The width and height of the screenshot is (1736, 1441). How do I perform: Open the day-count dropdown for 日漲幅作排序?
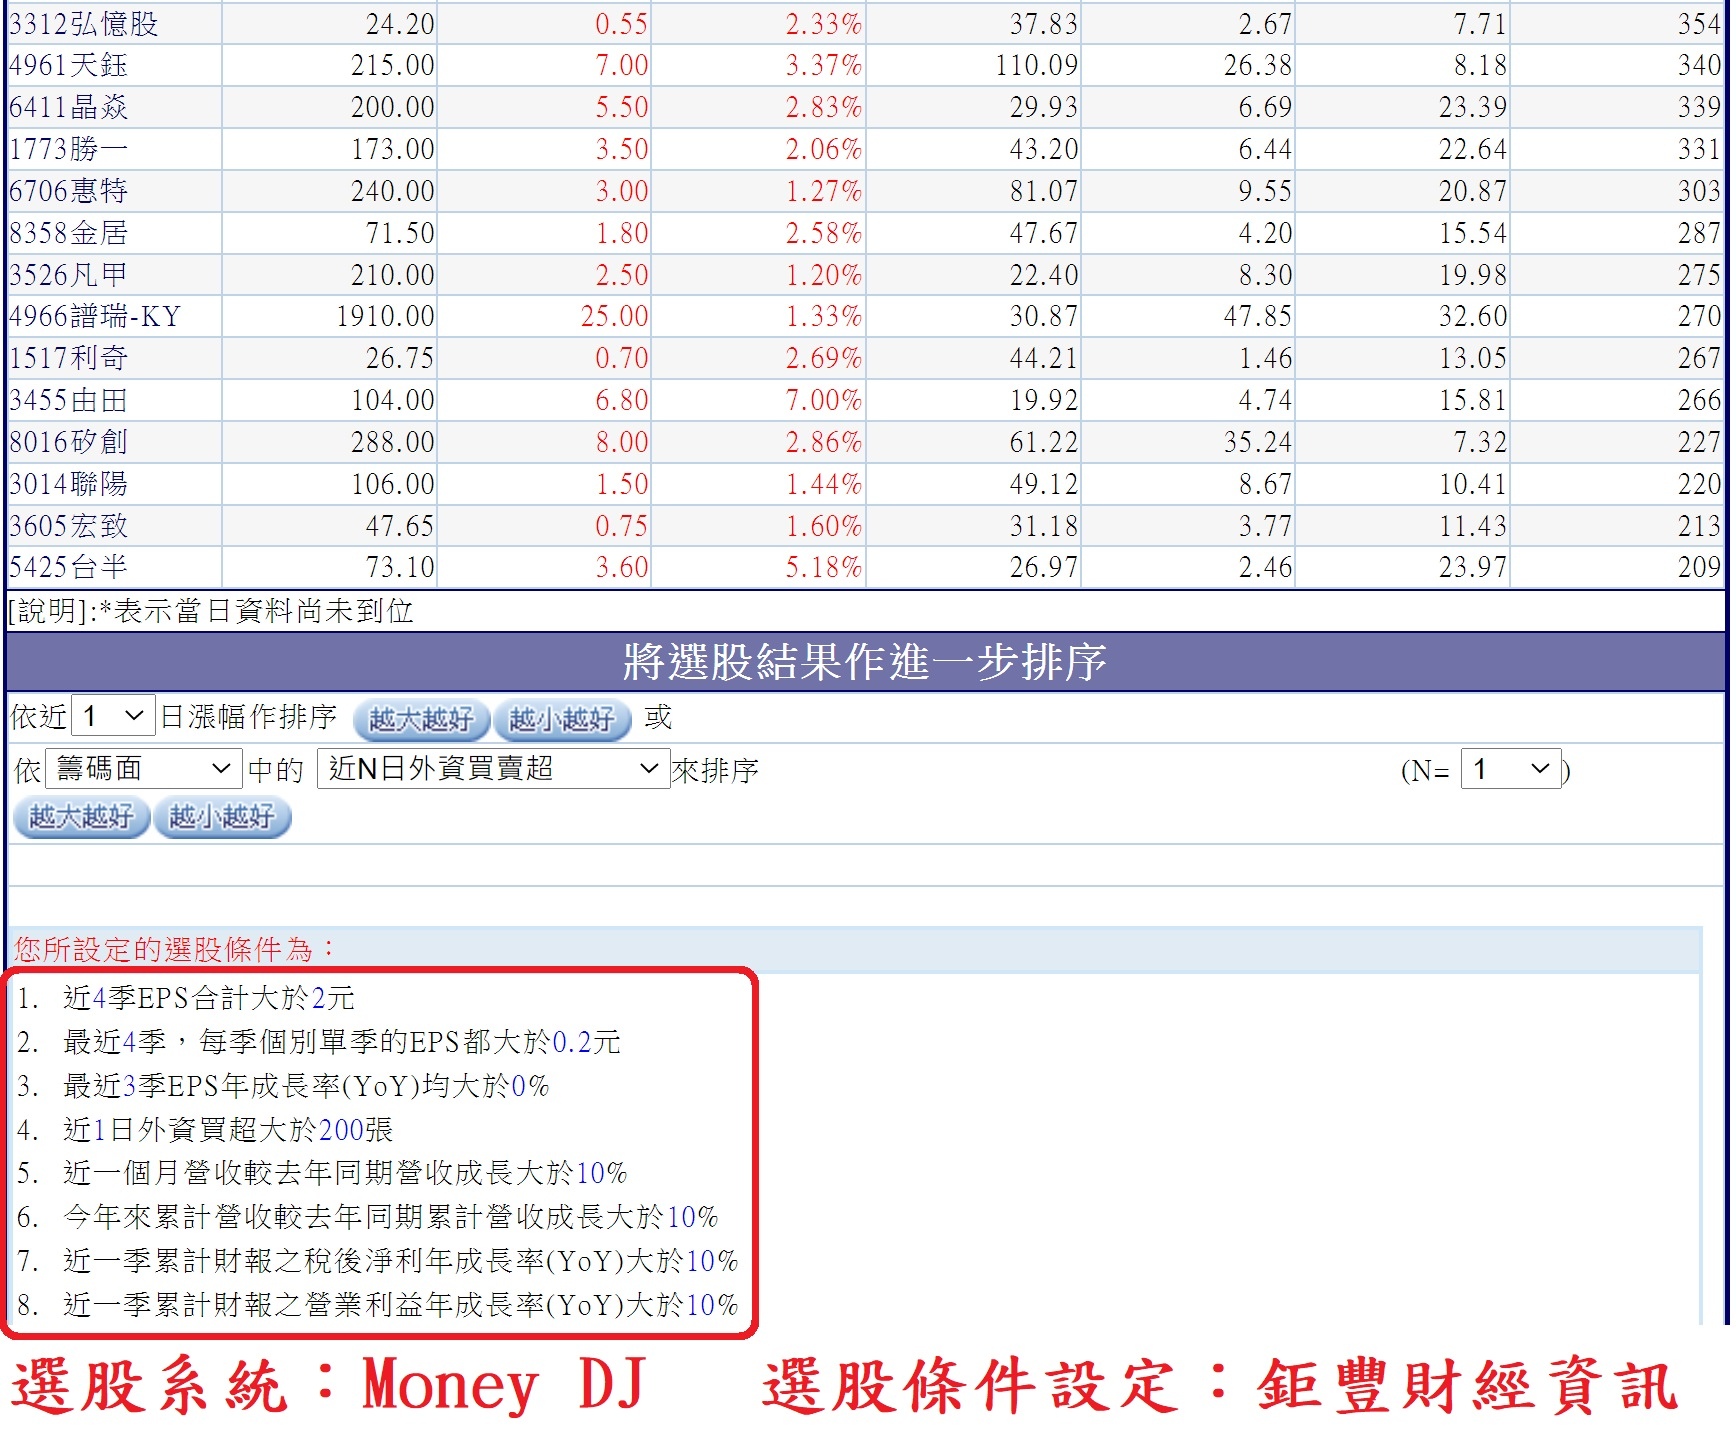click(113, 717)
